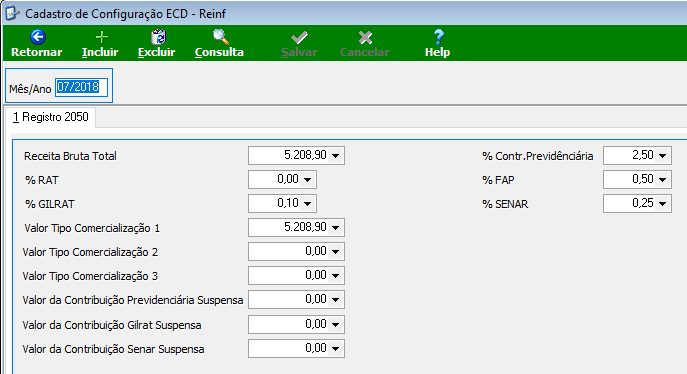The height and width of the screenshot is (374, 687).
Task: Click the Mês/Ano label
Action: [x=30, y=89]
